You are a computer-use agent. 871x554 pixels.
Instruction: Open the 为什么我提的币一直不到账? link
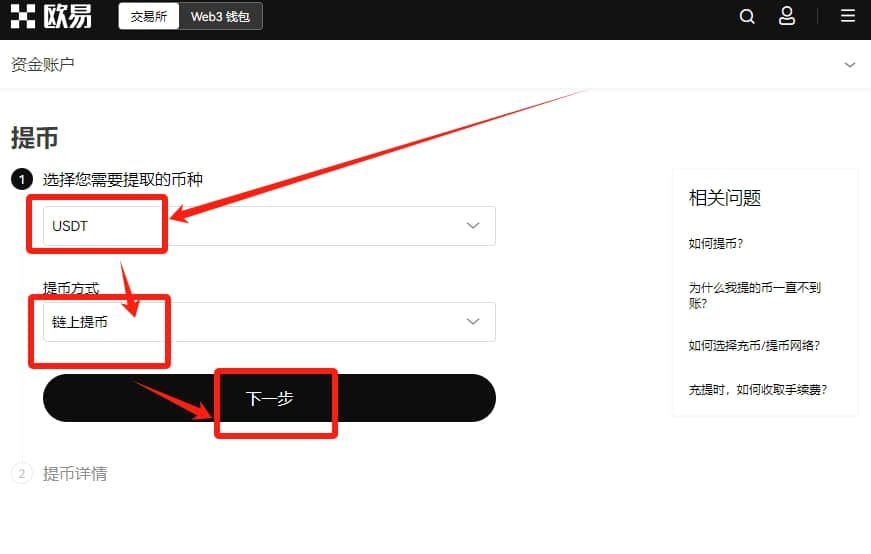754,295
